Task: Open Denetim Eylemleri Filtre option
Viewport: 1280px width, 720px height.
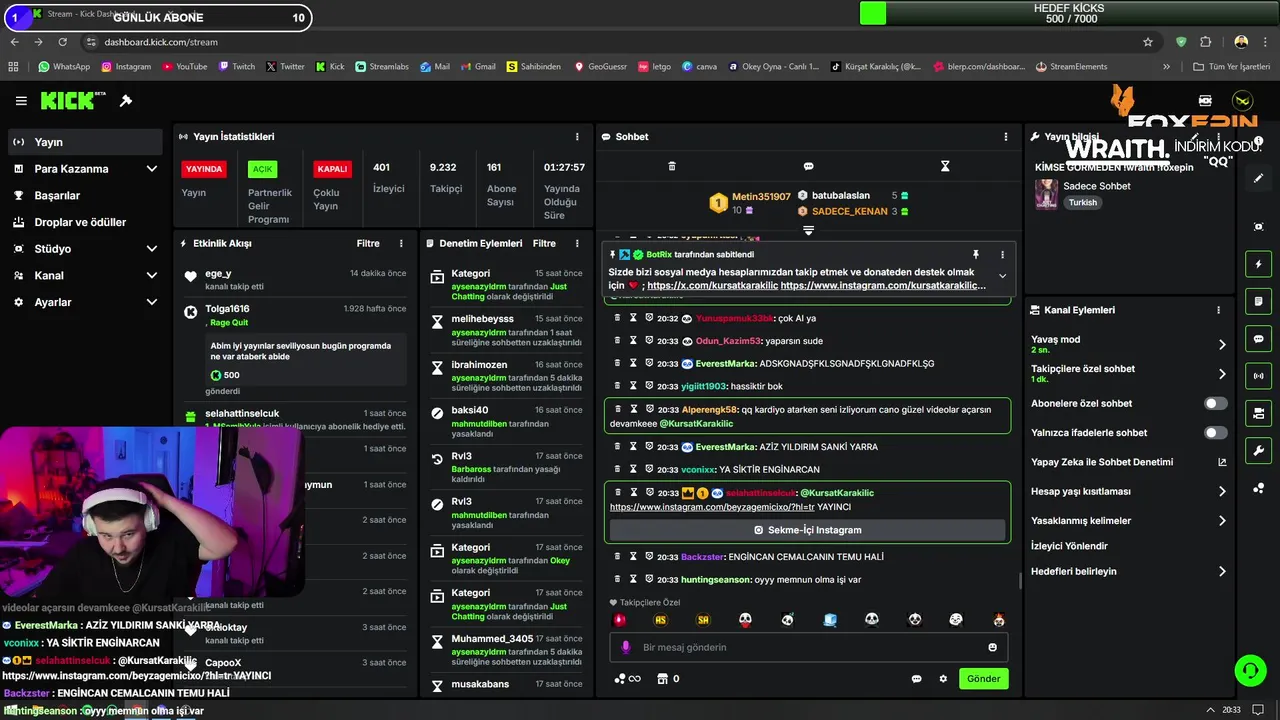Action: pos(544,243)
